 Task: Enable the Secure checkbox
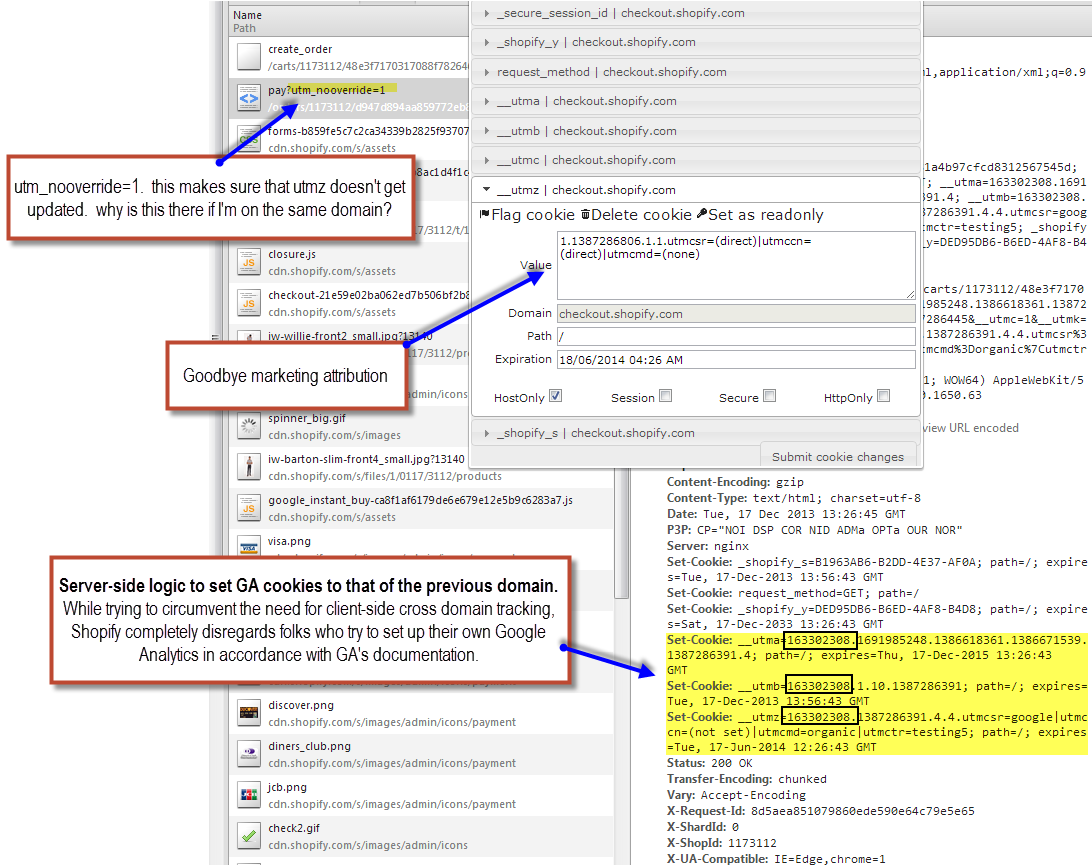[770, 396]
